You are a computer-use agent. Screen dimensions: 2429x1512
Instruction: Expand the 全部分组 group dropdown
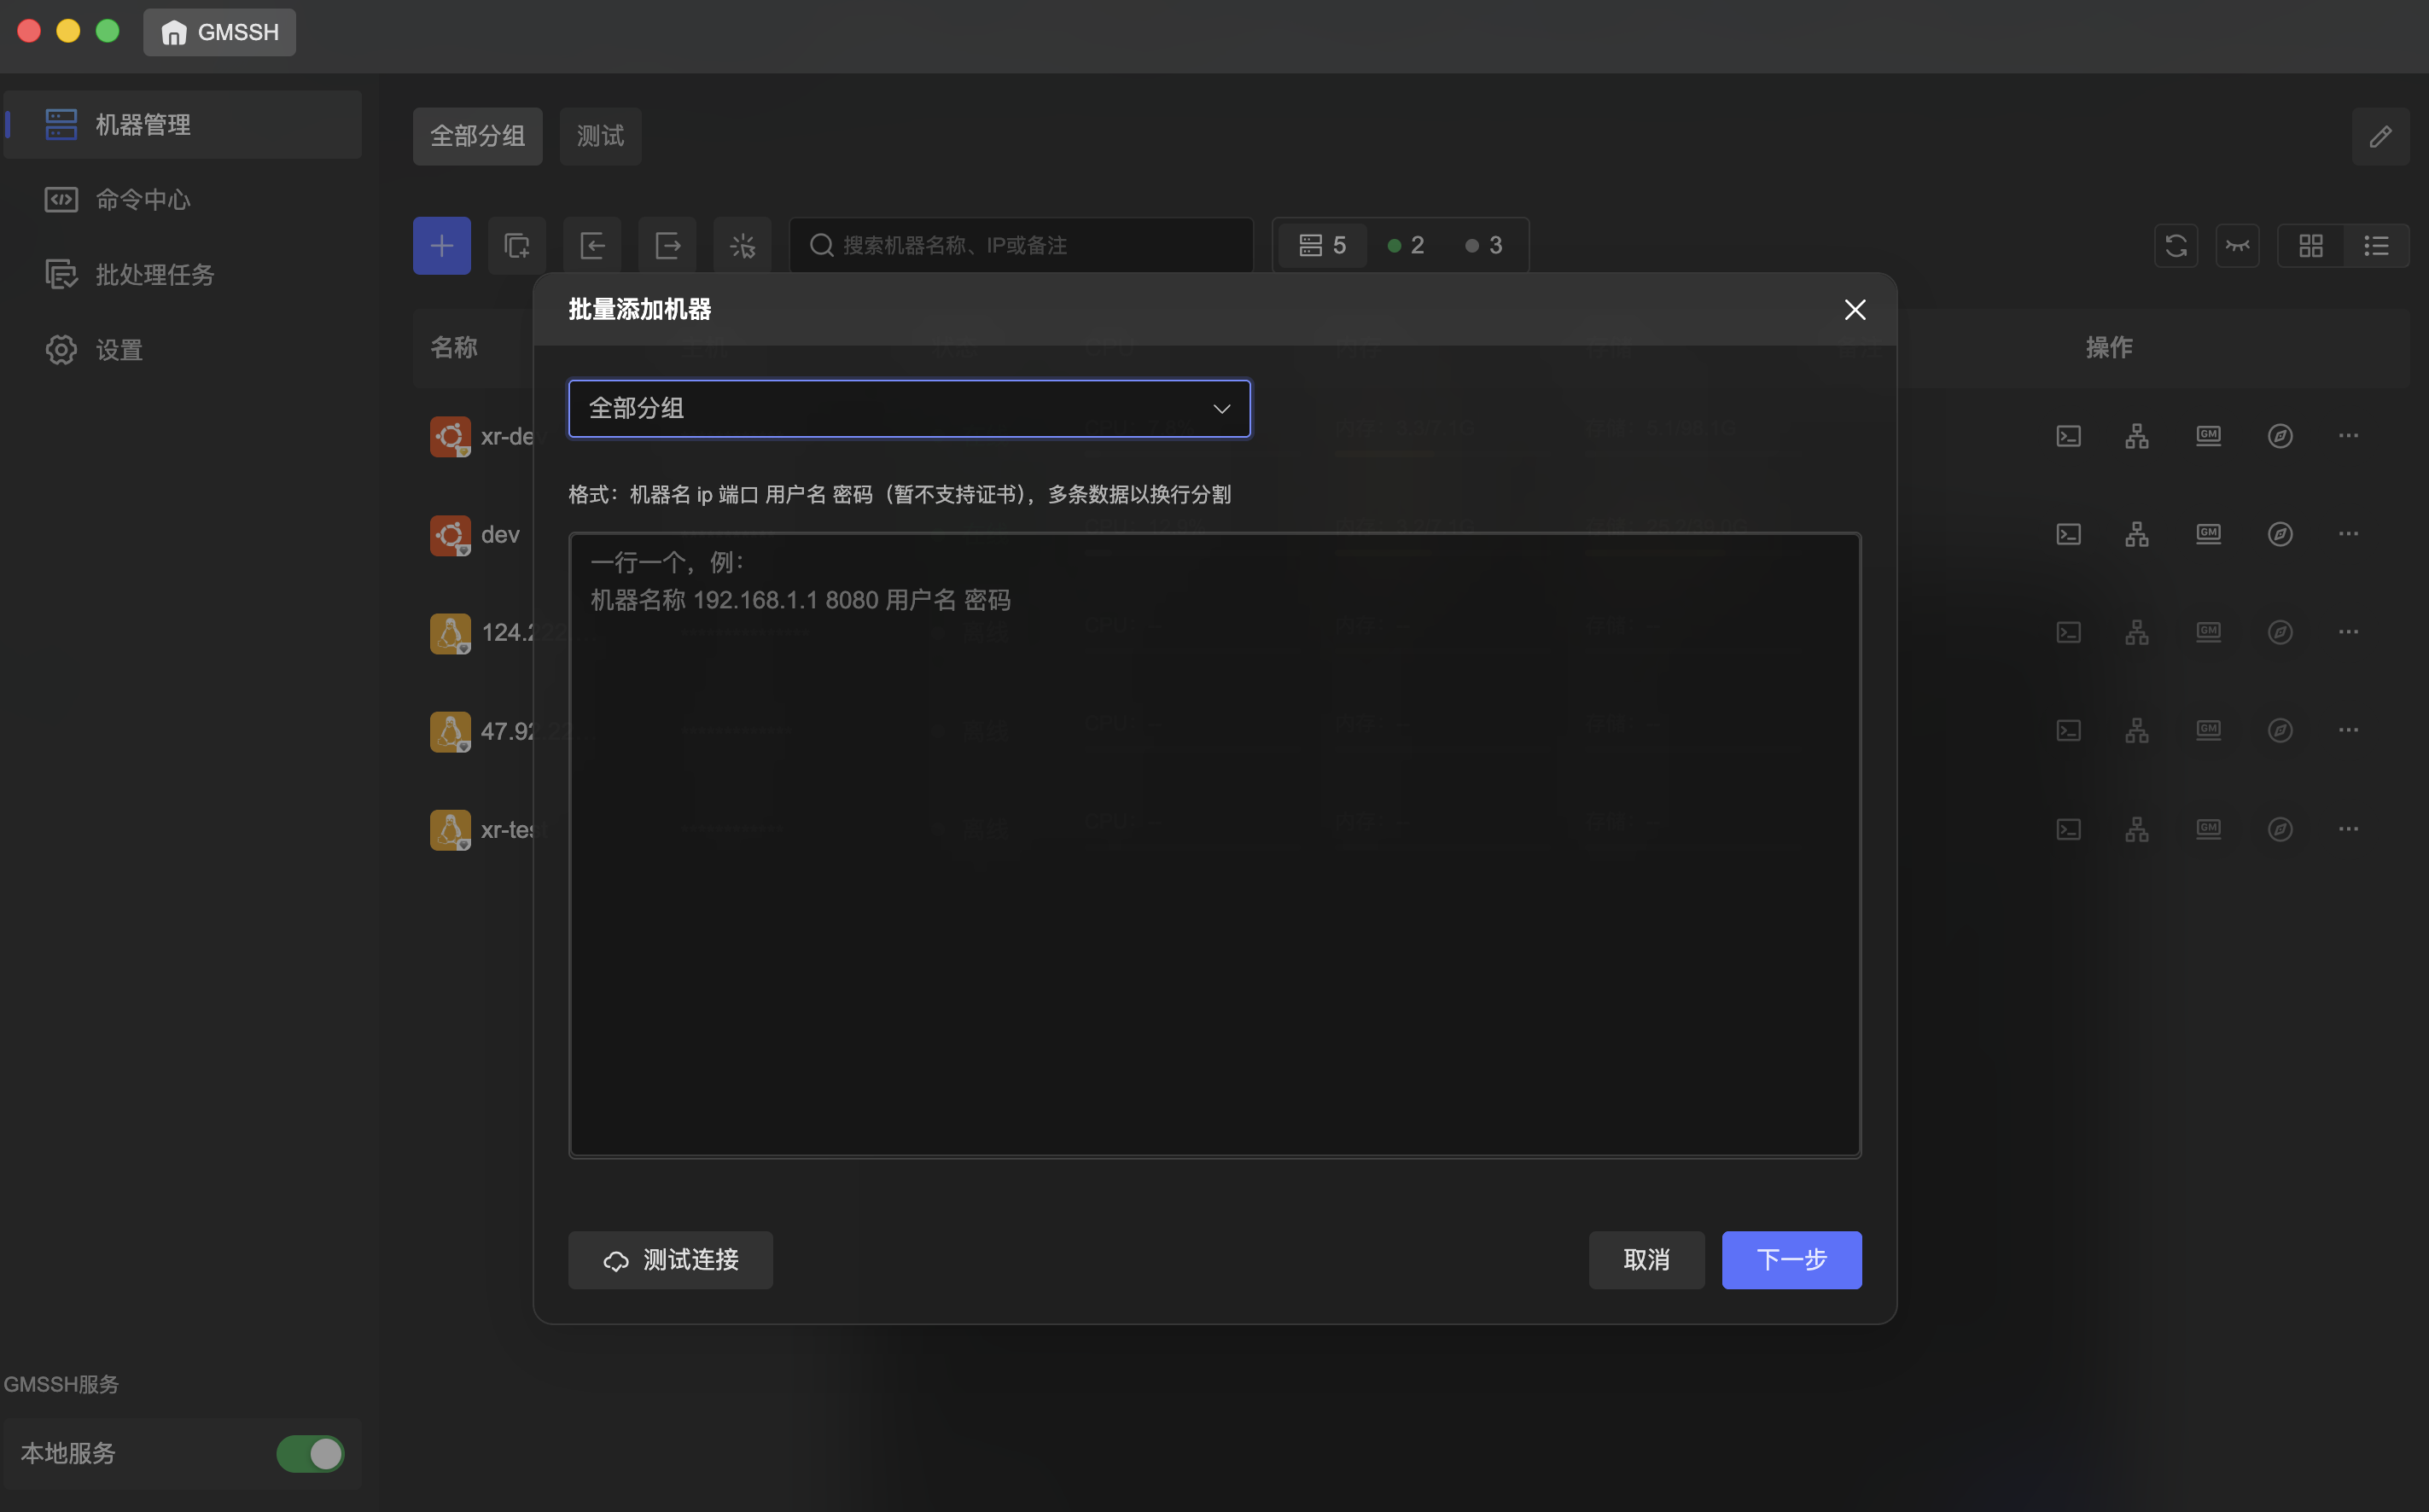(909, 408)
